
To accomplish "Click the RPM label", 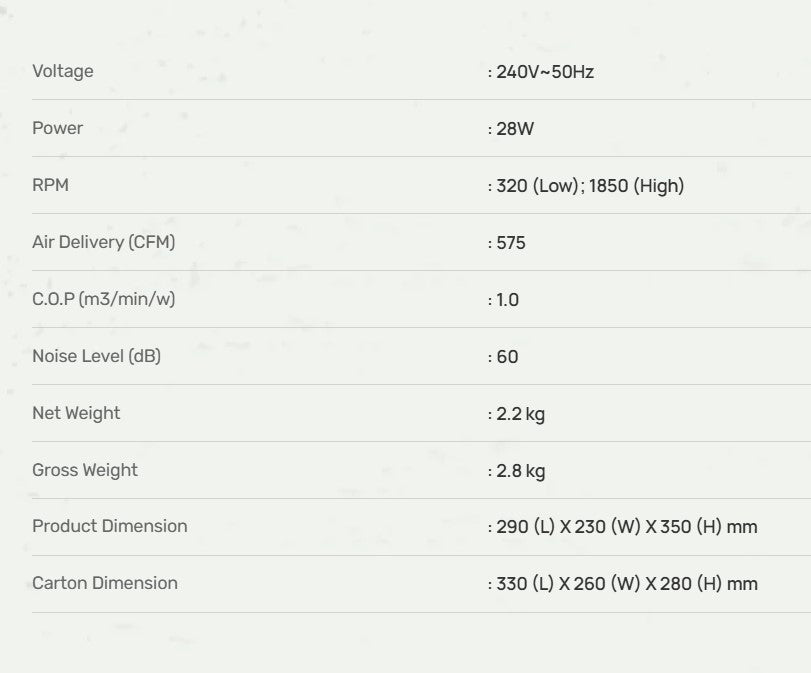I will (x=51, y=185).
